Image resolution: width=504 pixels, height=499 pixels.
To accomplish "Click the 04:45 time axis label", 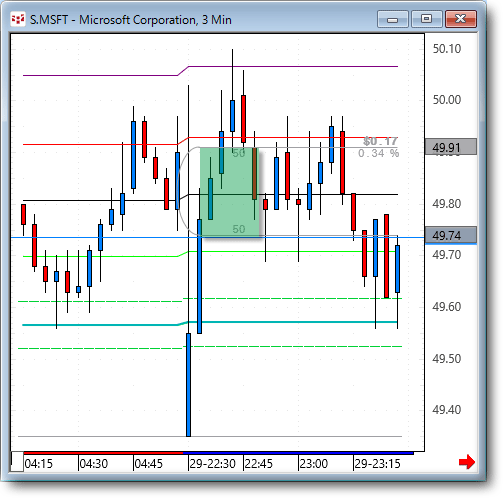I will (149, 464).
